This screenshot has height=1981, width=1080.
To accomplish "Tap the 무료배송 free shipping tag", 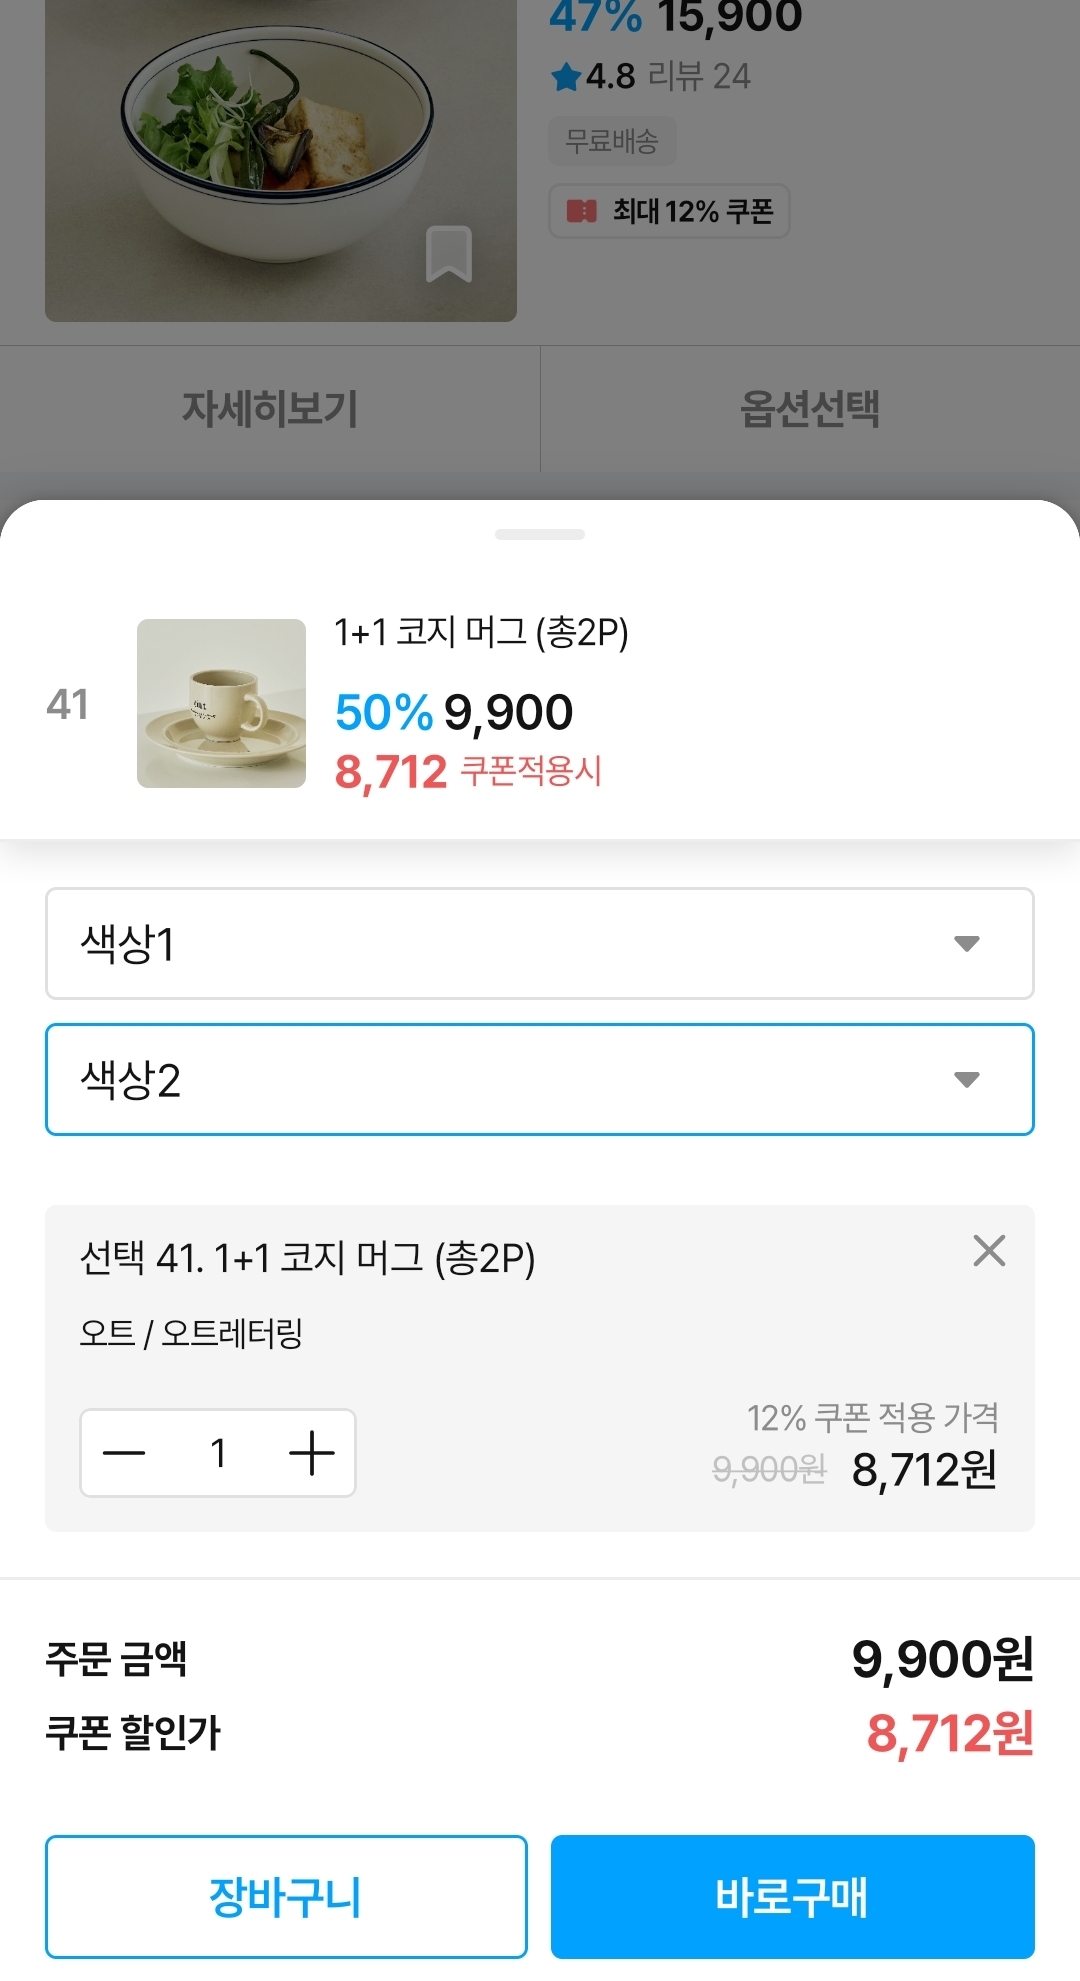I will [612, 141].
